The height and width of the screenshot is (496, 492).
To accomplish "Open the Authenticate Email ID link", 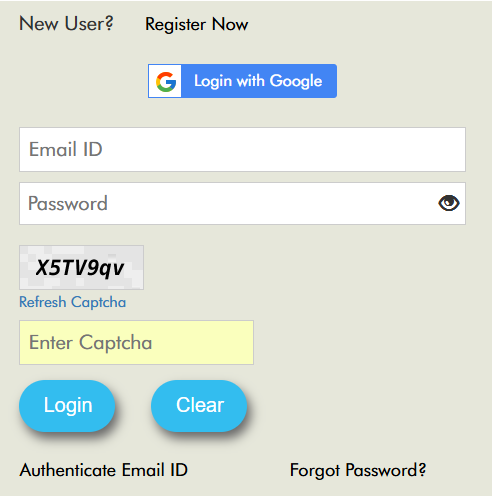I will tap(104, 470).
